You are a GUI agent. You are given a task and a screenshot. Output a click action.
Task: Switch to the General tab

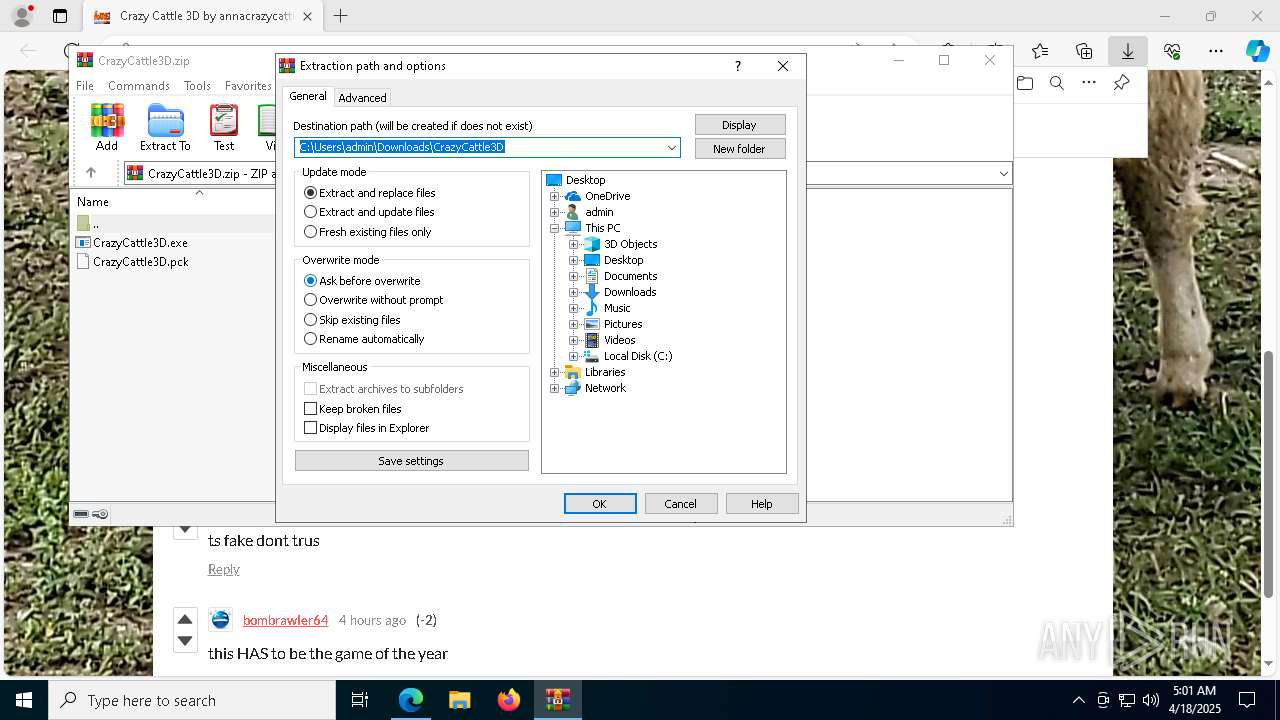308,96
